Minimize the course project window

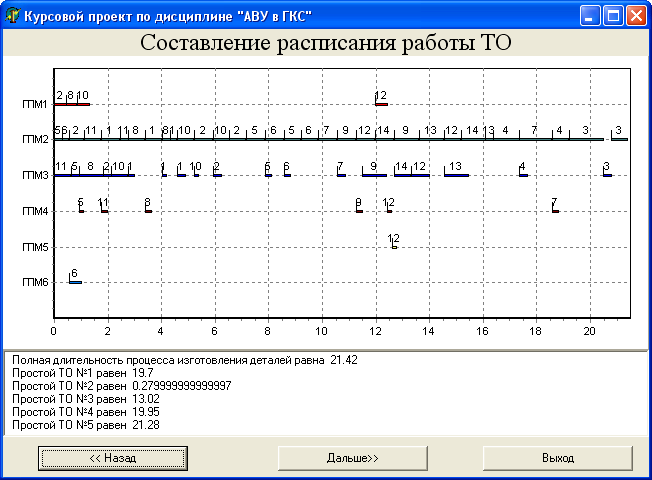(590, 15)
